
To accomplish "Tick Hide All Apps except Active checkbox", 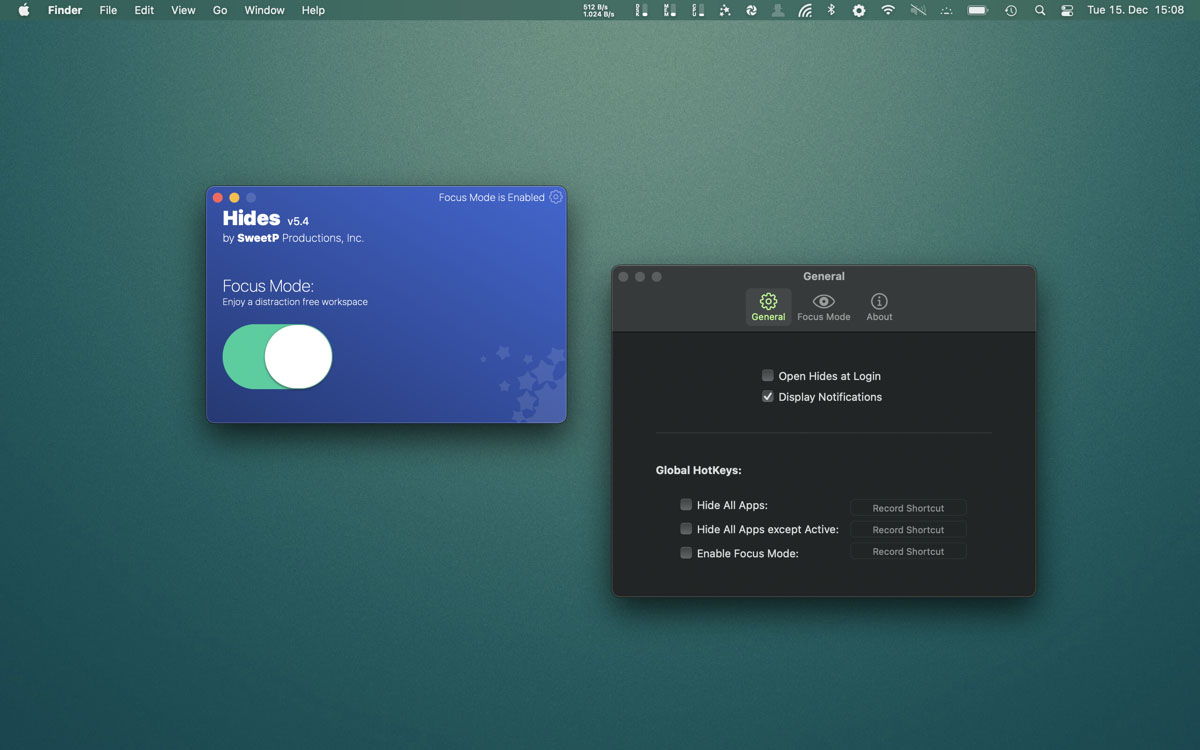I will 686,529.
